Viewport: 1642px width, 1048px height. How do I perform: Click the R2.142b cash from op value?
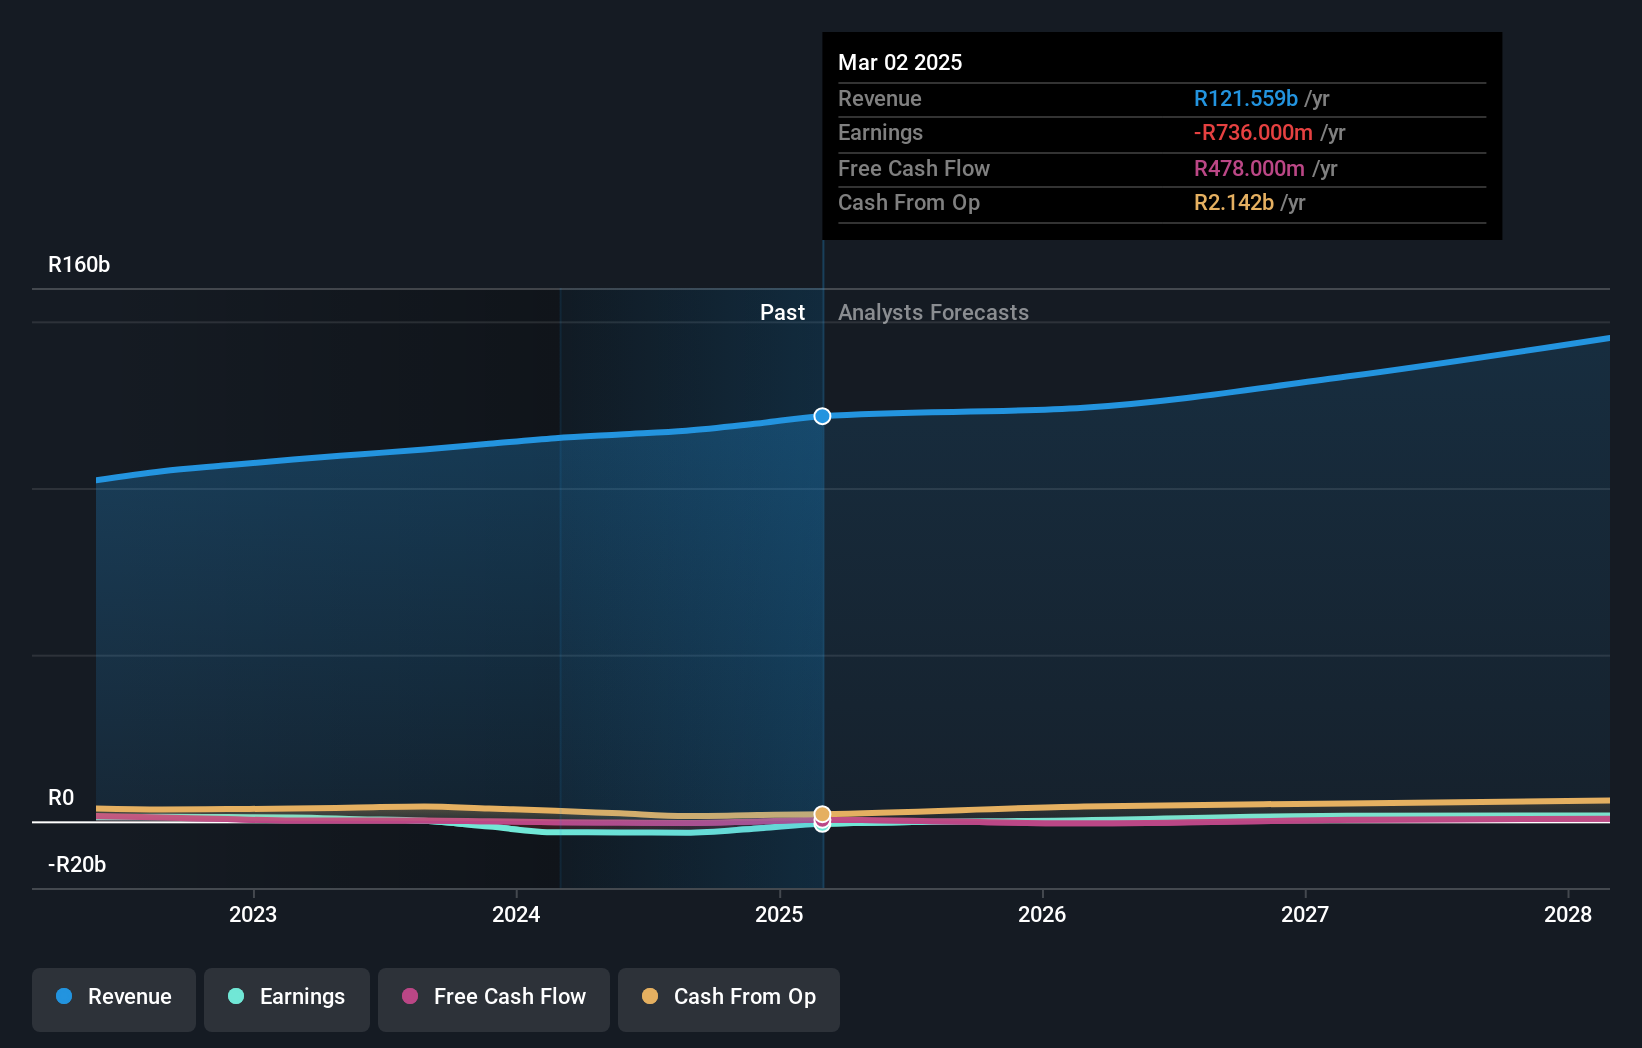coord(1234,203)
